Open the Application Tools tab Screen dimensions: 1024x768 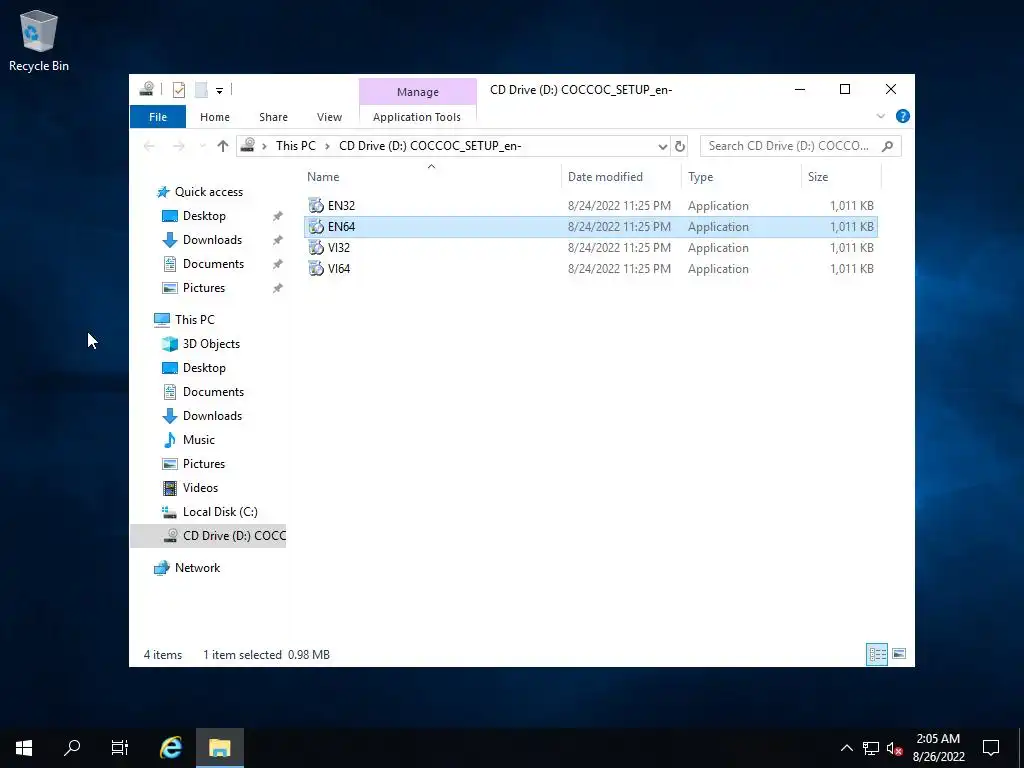[417, 117]
